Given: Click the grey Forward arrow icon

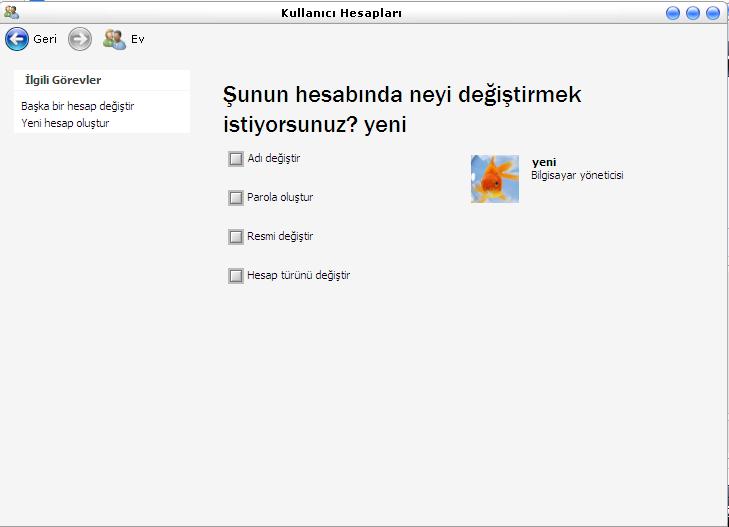Looking at the screenshot, I should click(x=80, y=39).
